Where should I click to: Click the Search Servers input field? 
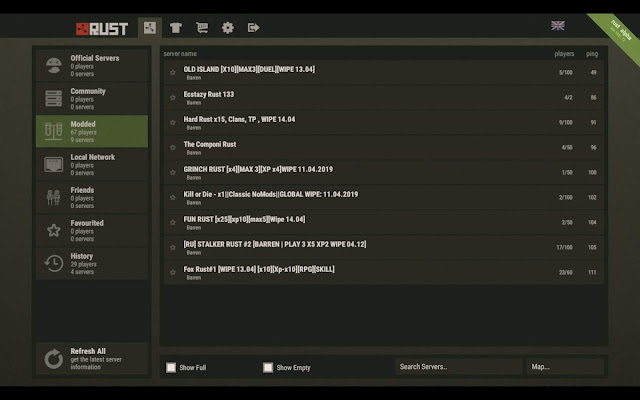[459, 367]
